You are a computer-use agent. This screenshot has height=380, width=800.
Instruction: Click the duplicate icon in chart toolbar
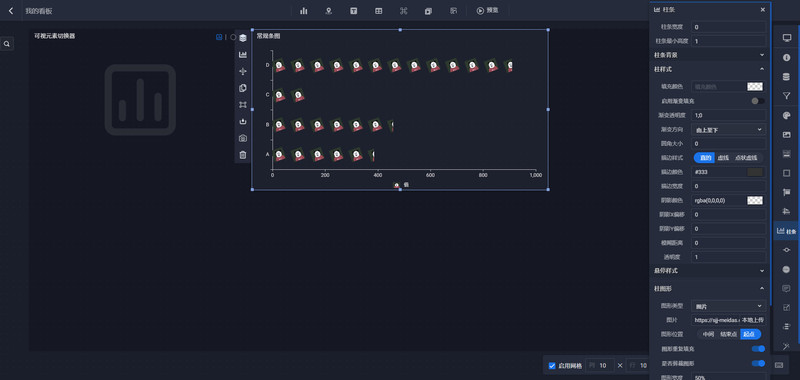[x=243, y=88]
